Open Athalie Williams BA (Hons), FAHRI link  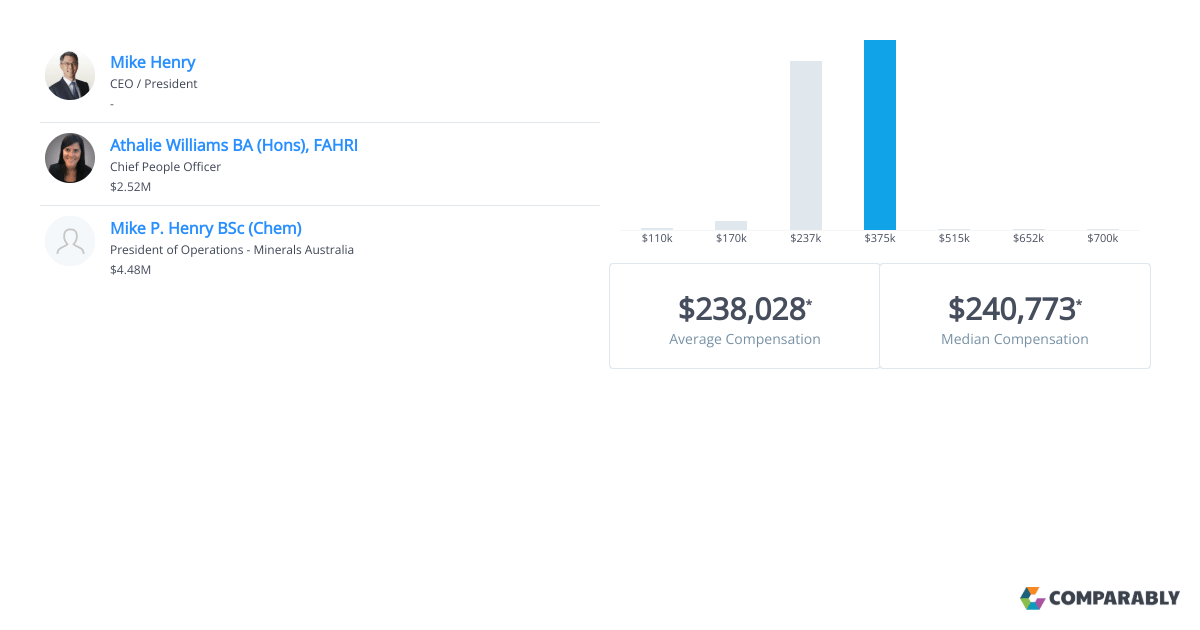tap(233, 145)
